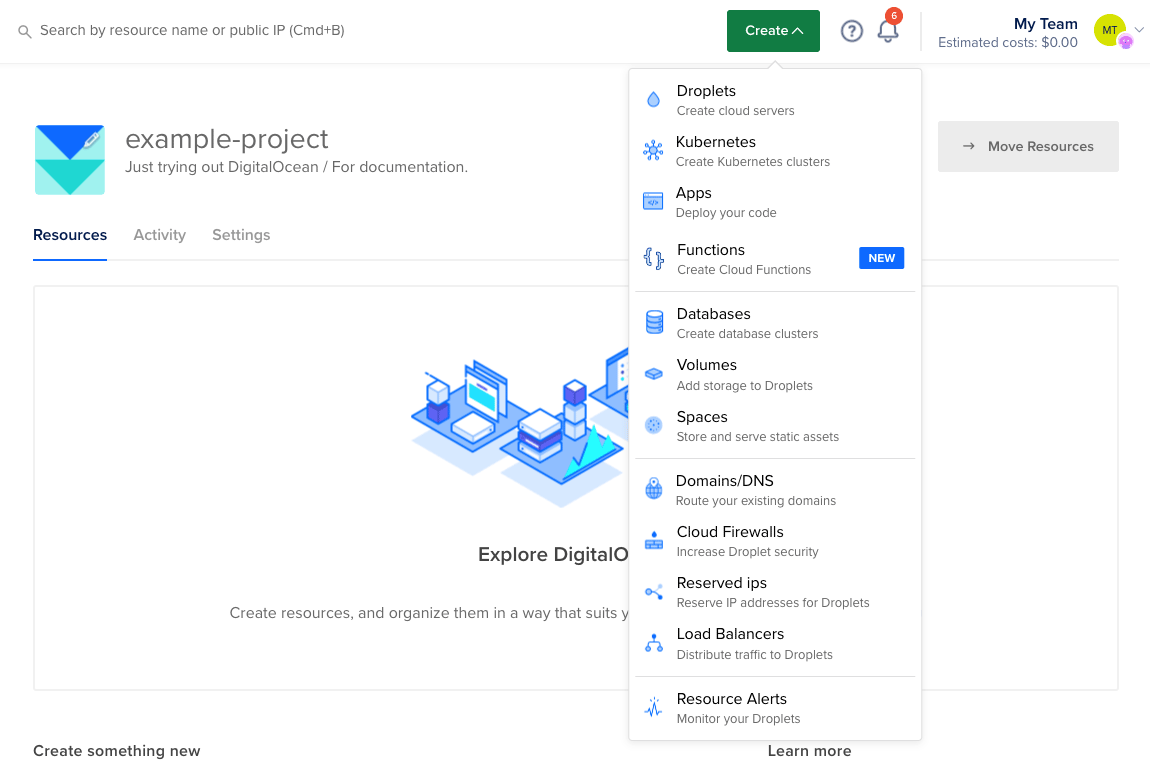Open the notifications bell

pos(887,31)
